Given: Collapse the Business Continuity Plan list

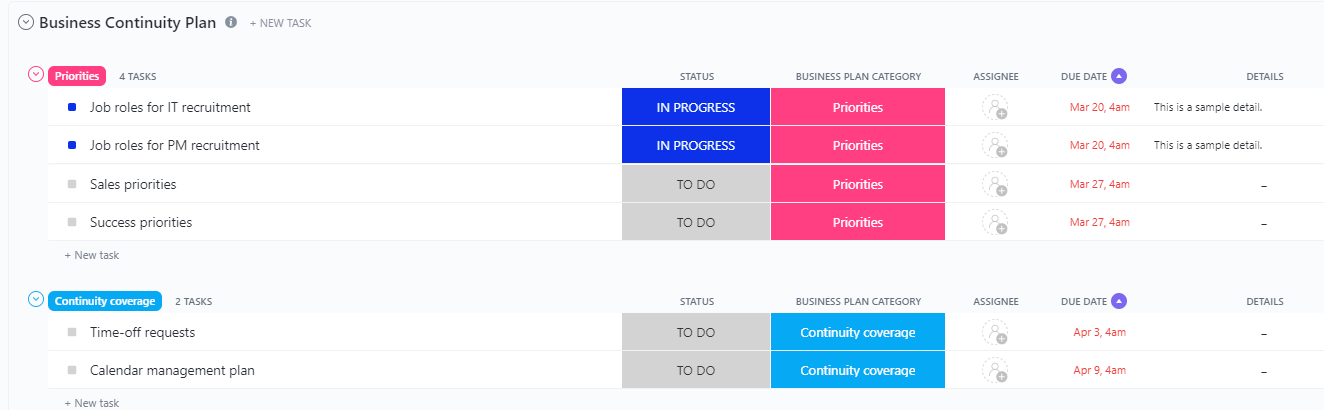Looking at the screenshot, I should click(26, 22).
